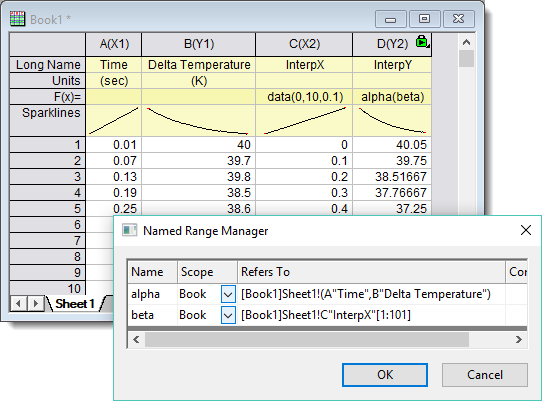Open Scope dropdown for beta range

228,315
